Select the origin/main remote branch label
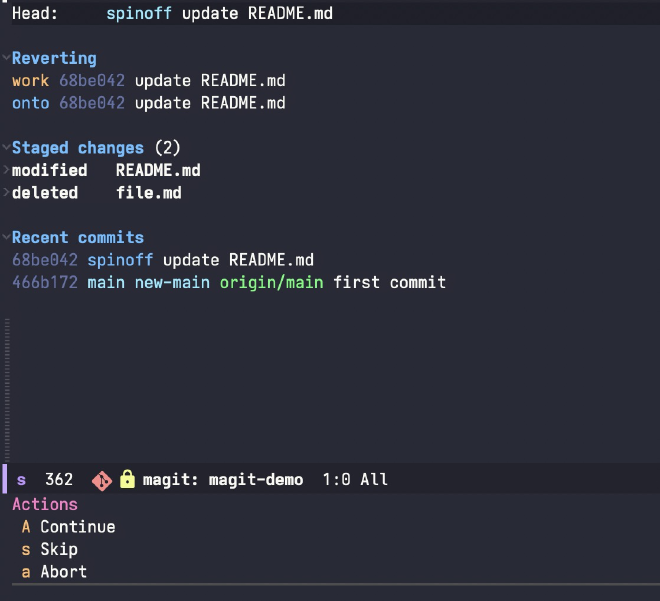 (271, 283)
